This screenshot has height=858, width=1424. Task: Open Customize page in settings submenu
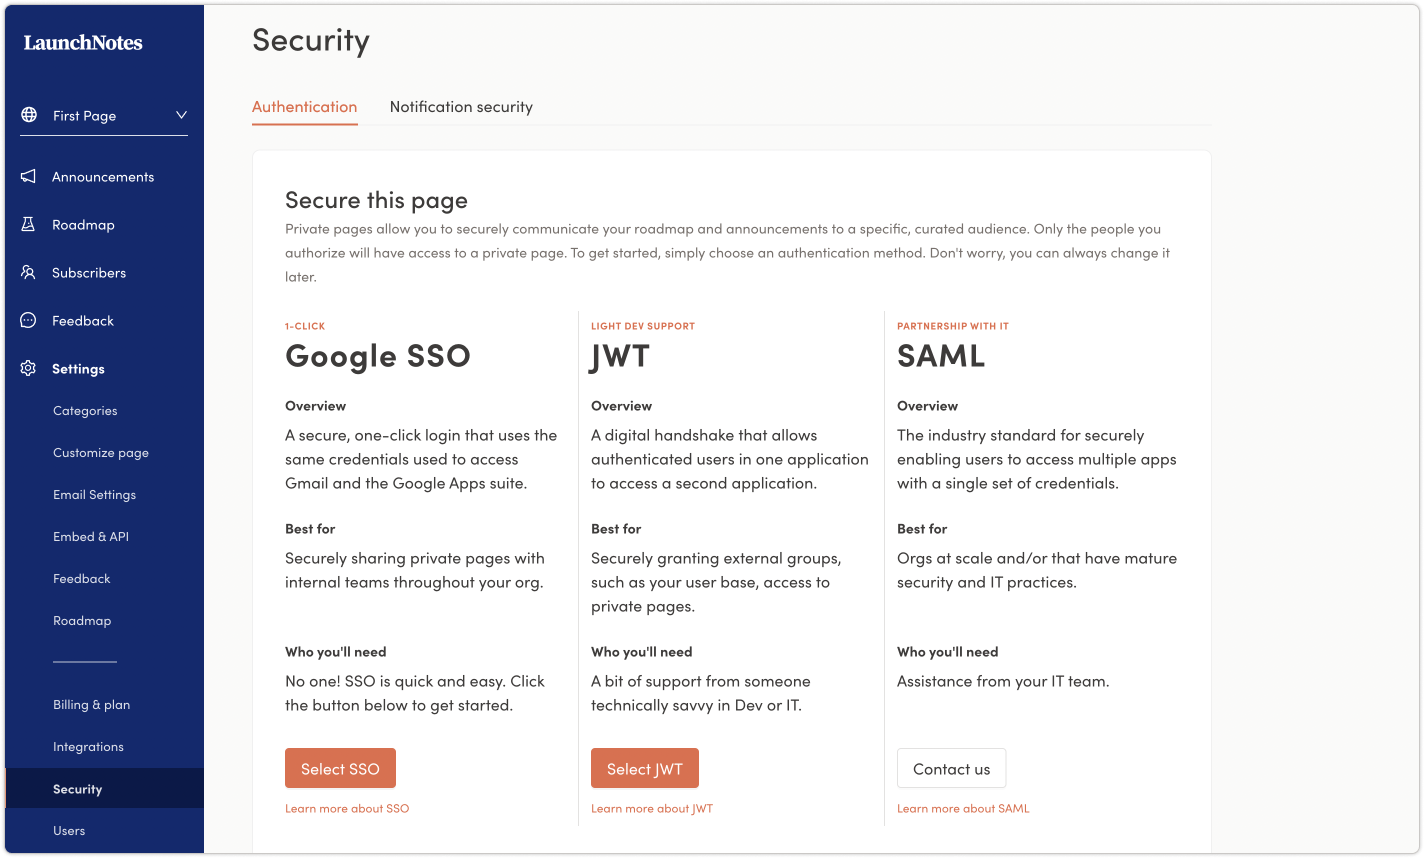point(101,453)
